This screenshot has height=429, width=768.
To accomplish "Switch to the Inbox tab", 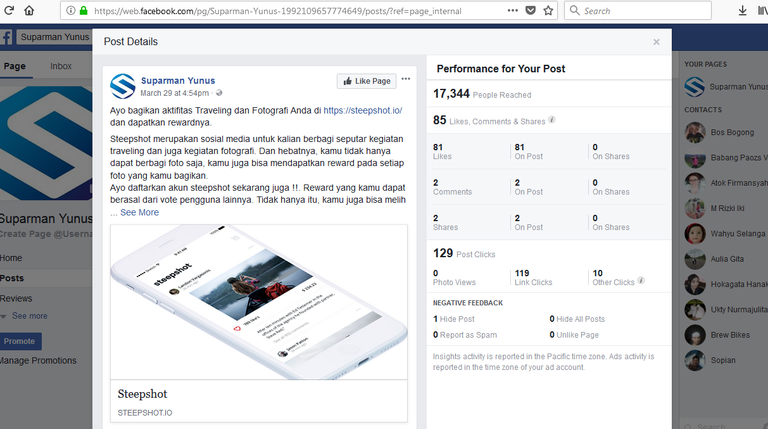I will click(61, 66).
